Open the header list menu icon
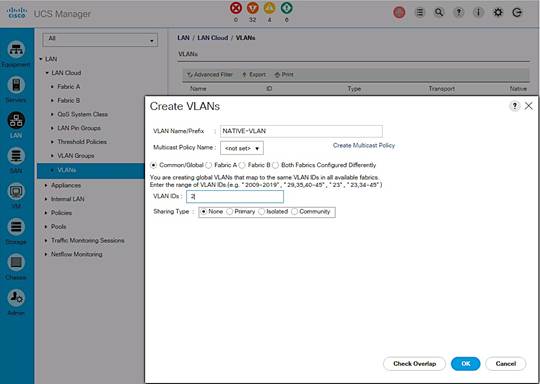The height and width of the screenshot is (384, 540). [419, 13]
